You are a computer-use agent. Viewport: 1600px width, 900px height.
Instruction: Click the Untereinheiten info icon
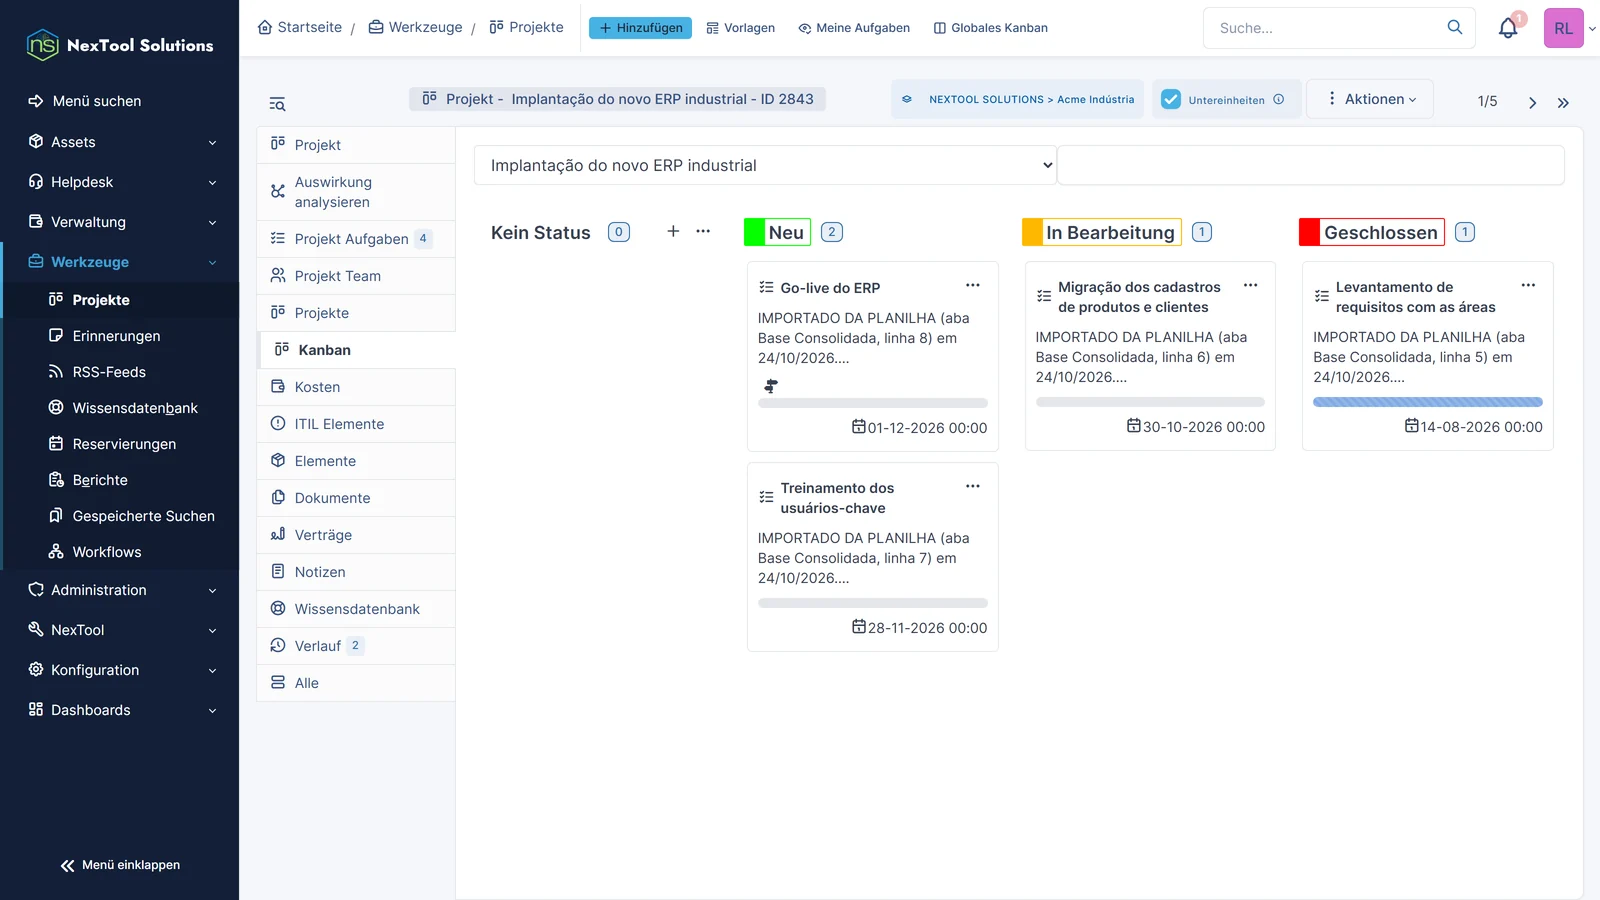coord(1279,99)
